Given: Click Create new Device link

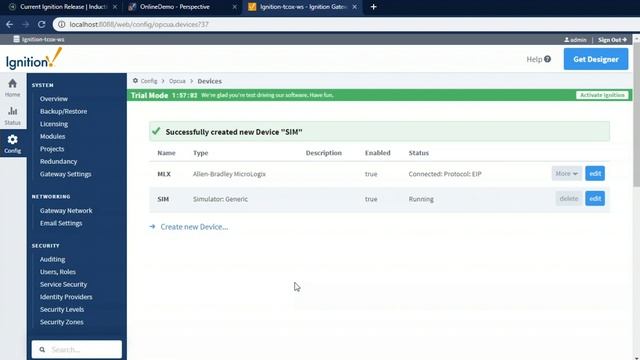Looking at the screenshot, I should [x=194, y=227].
